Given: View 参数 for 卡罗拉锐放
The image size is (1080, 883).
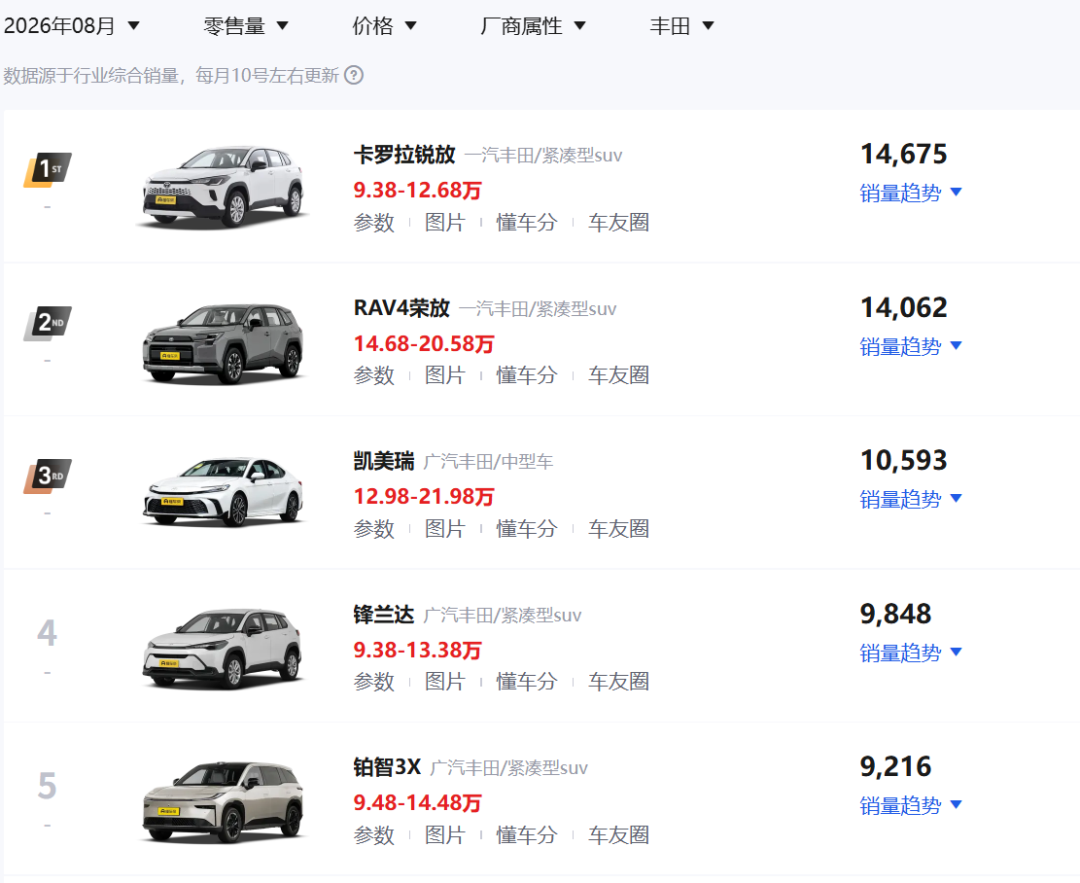Looking at the screenshot, I should tap(374, 222).
